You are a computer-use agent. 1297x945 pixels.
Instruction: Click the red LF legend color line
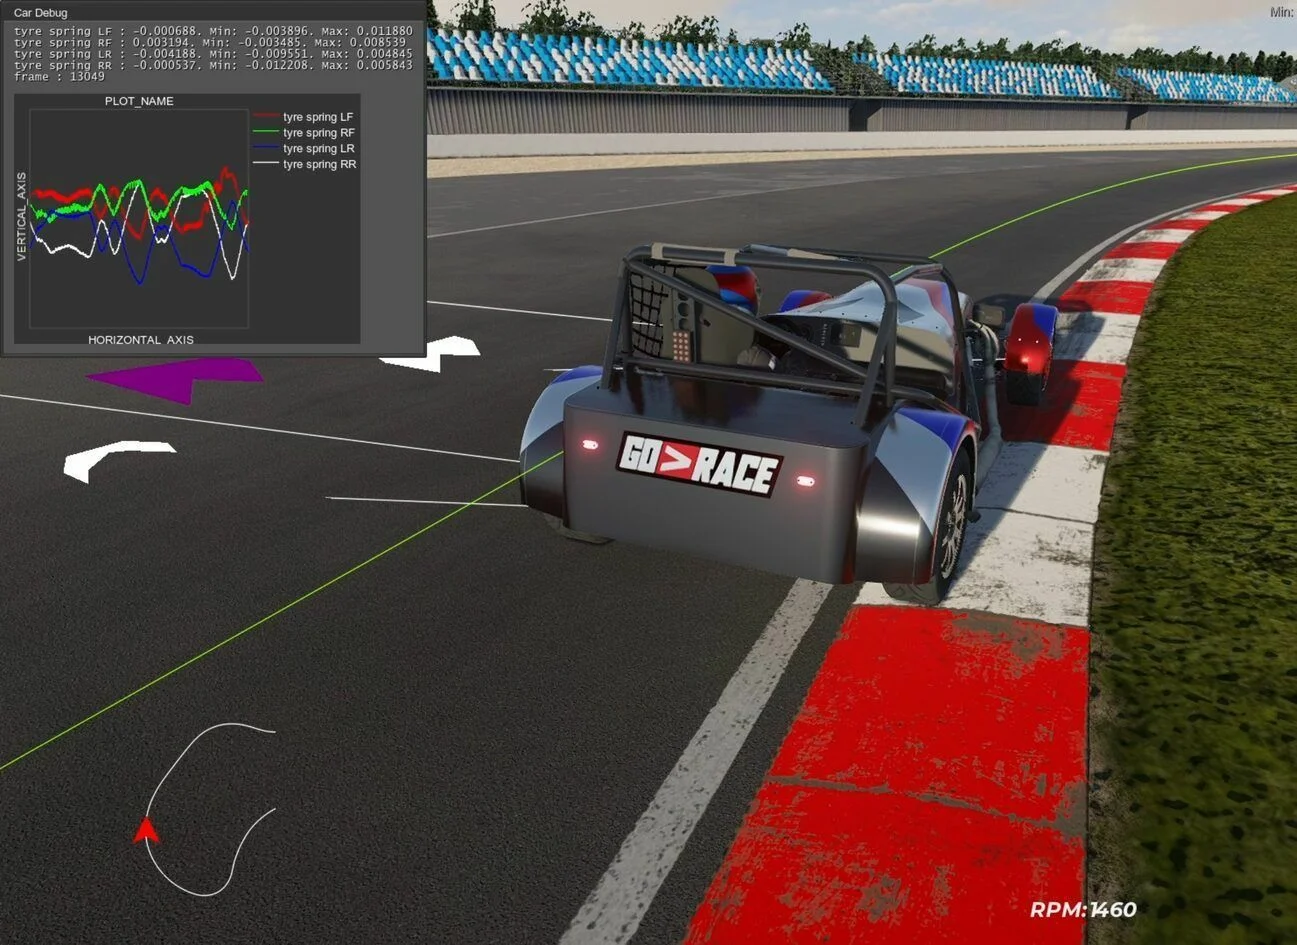click(266, 117)
